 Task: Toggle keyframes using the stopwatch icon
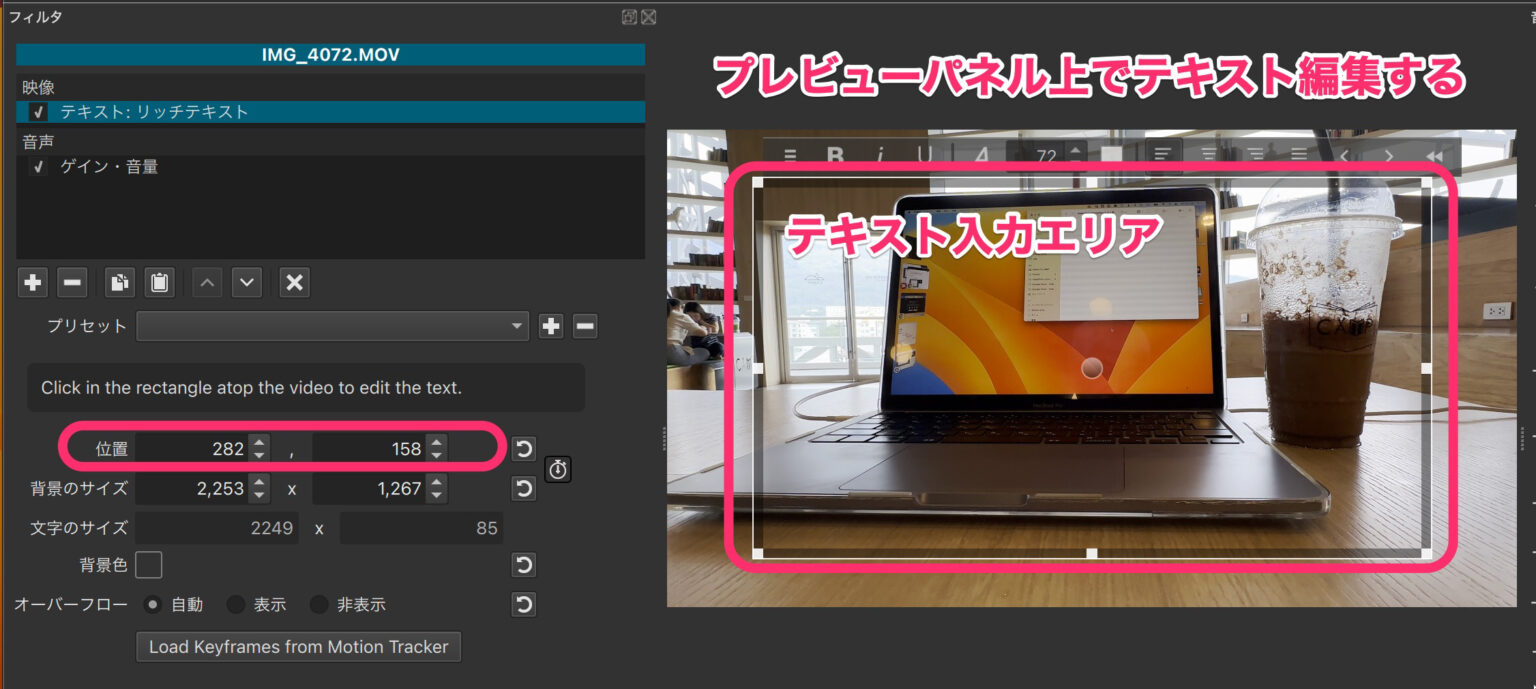click(x=558, y=470)
